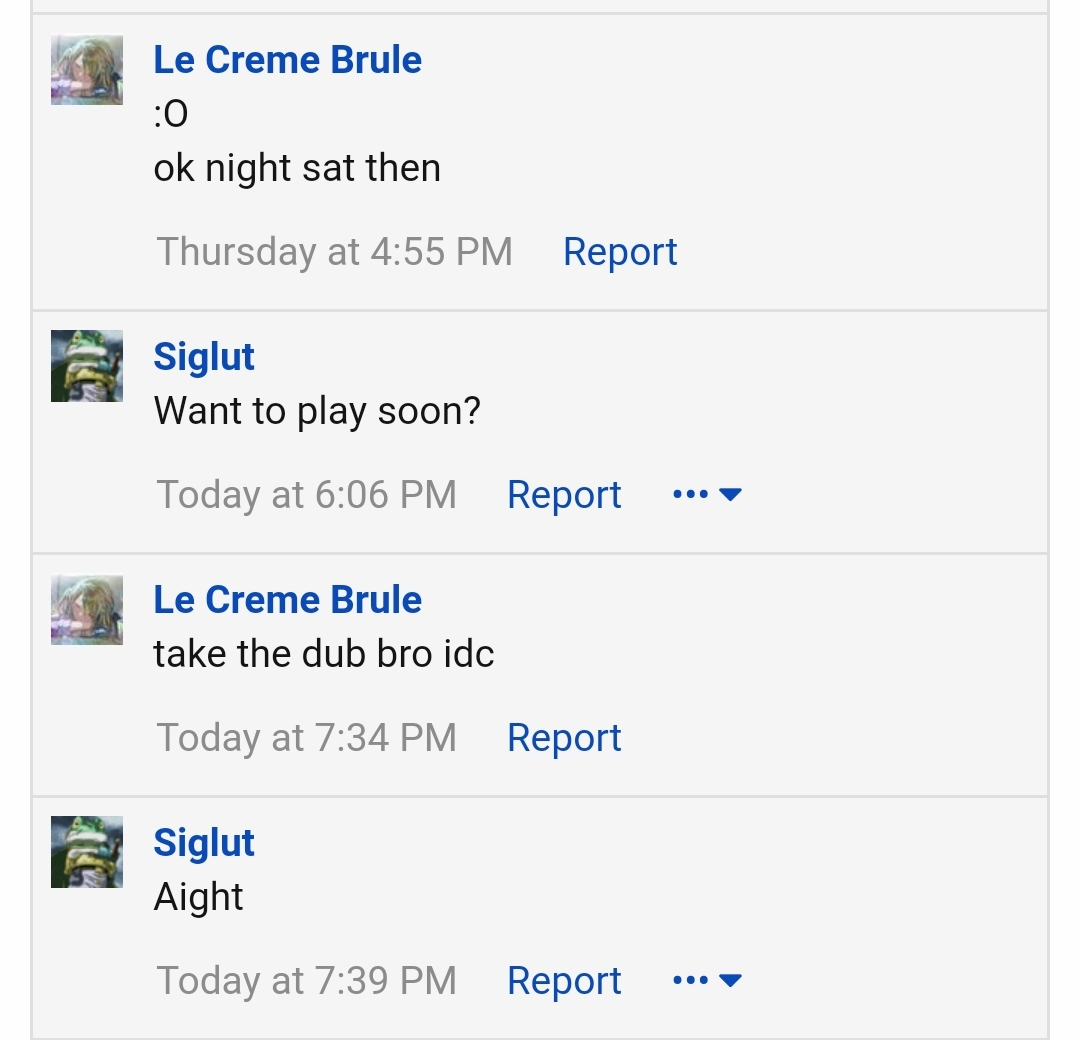The height and width of the screenshot is (1040, 1080).
Task: Report the Thursday 4:55 PM message
Action: (620, 252)
